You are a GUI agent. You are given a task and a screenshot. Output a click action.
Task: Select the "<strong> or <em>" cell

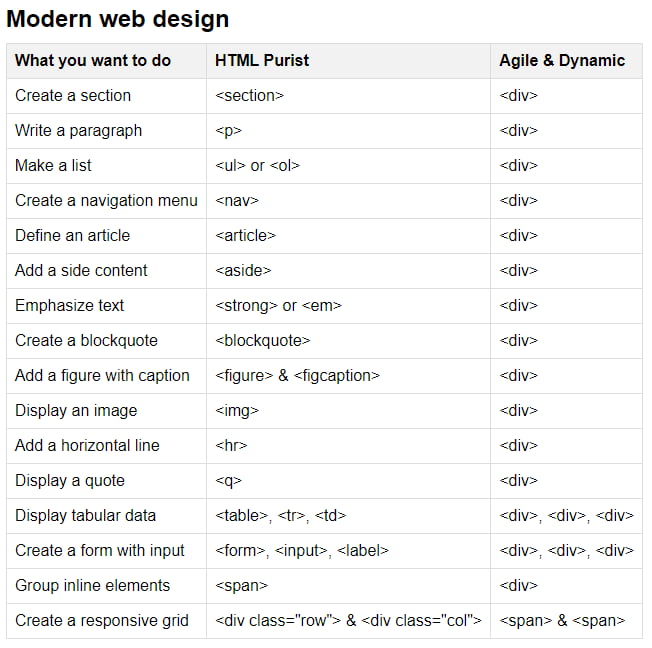(x=278, y=305)
